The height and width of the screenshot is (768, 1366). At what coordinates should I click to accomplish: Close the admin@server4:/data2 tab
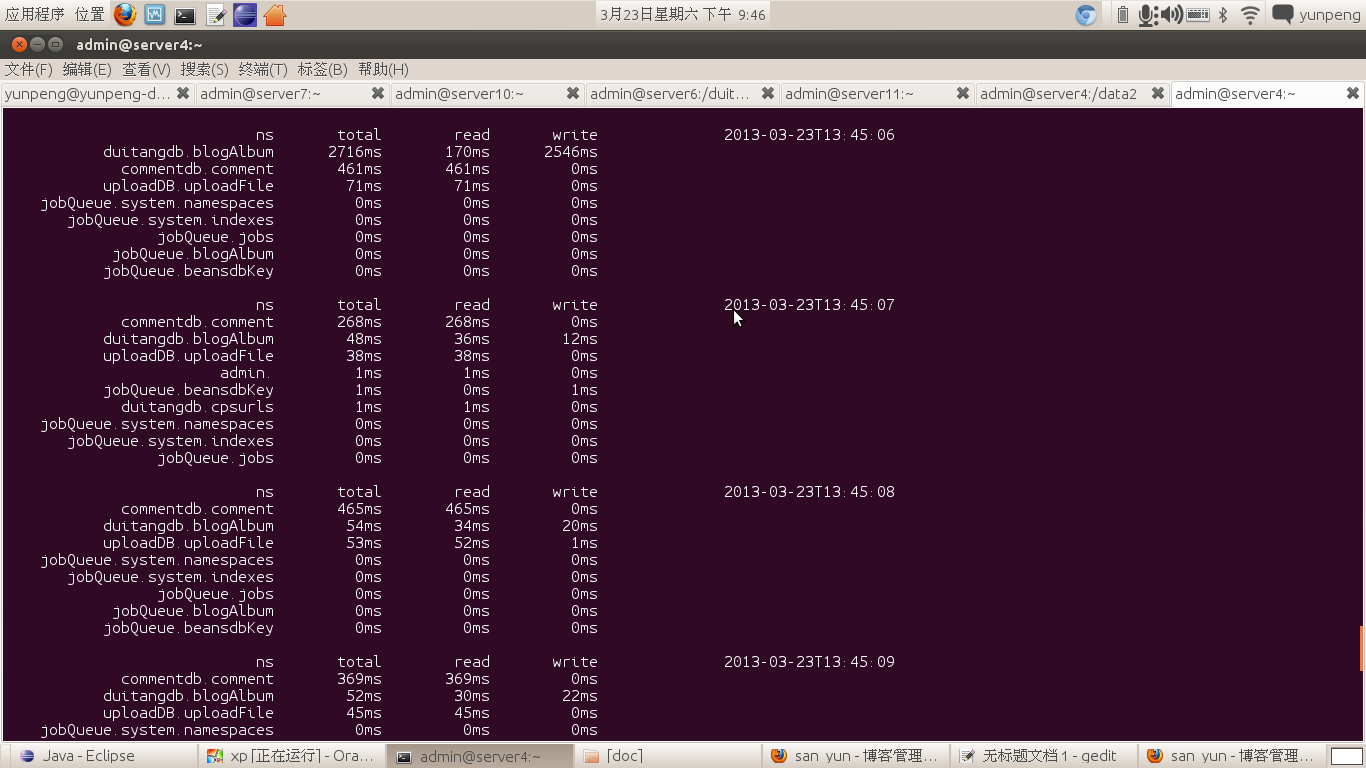[1158, 93]
